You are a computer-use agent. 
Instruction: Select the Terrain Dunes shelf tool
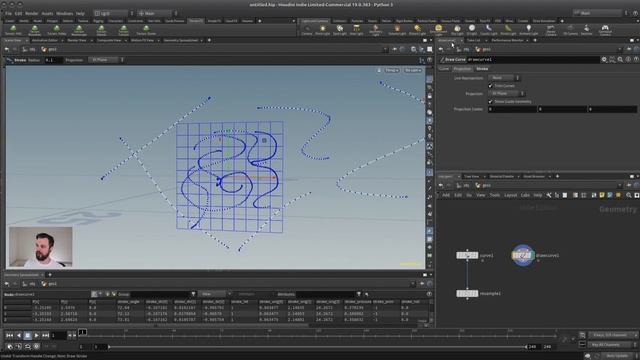point(146,30)
